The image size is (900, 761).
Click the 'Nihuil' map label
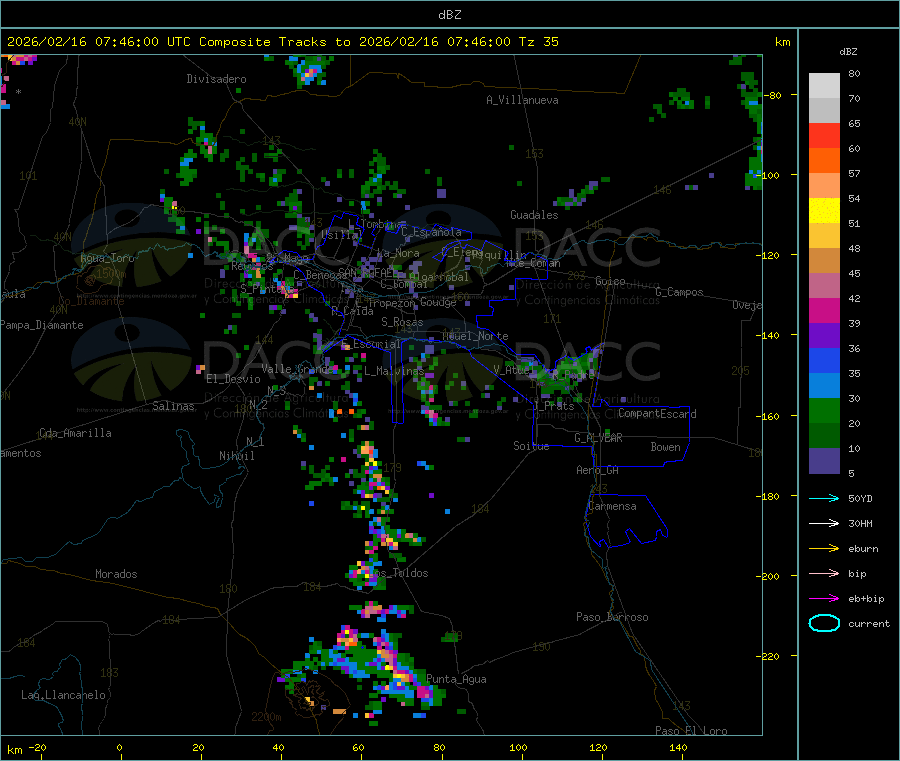(236, 456)
